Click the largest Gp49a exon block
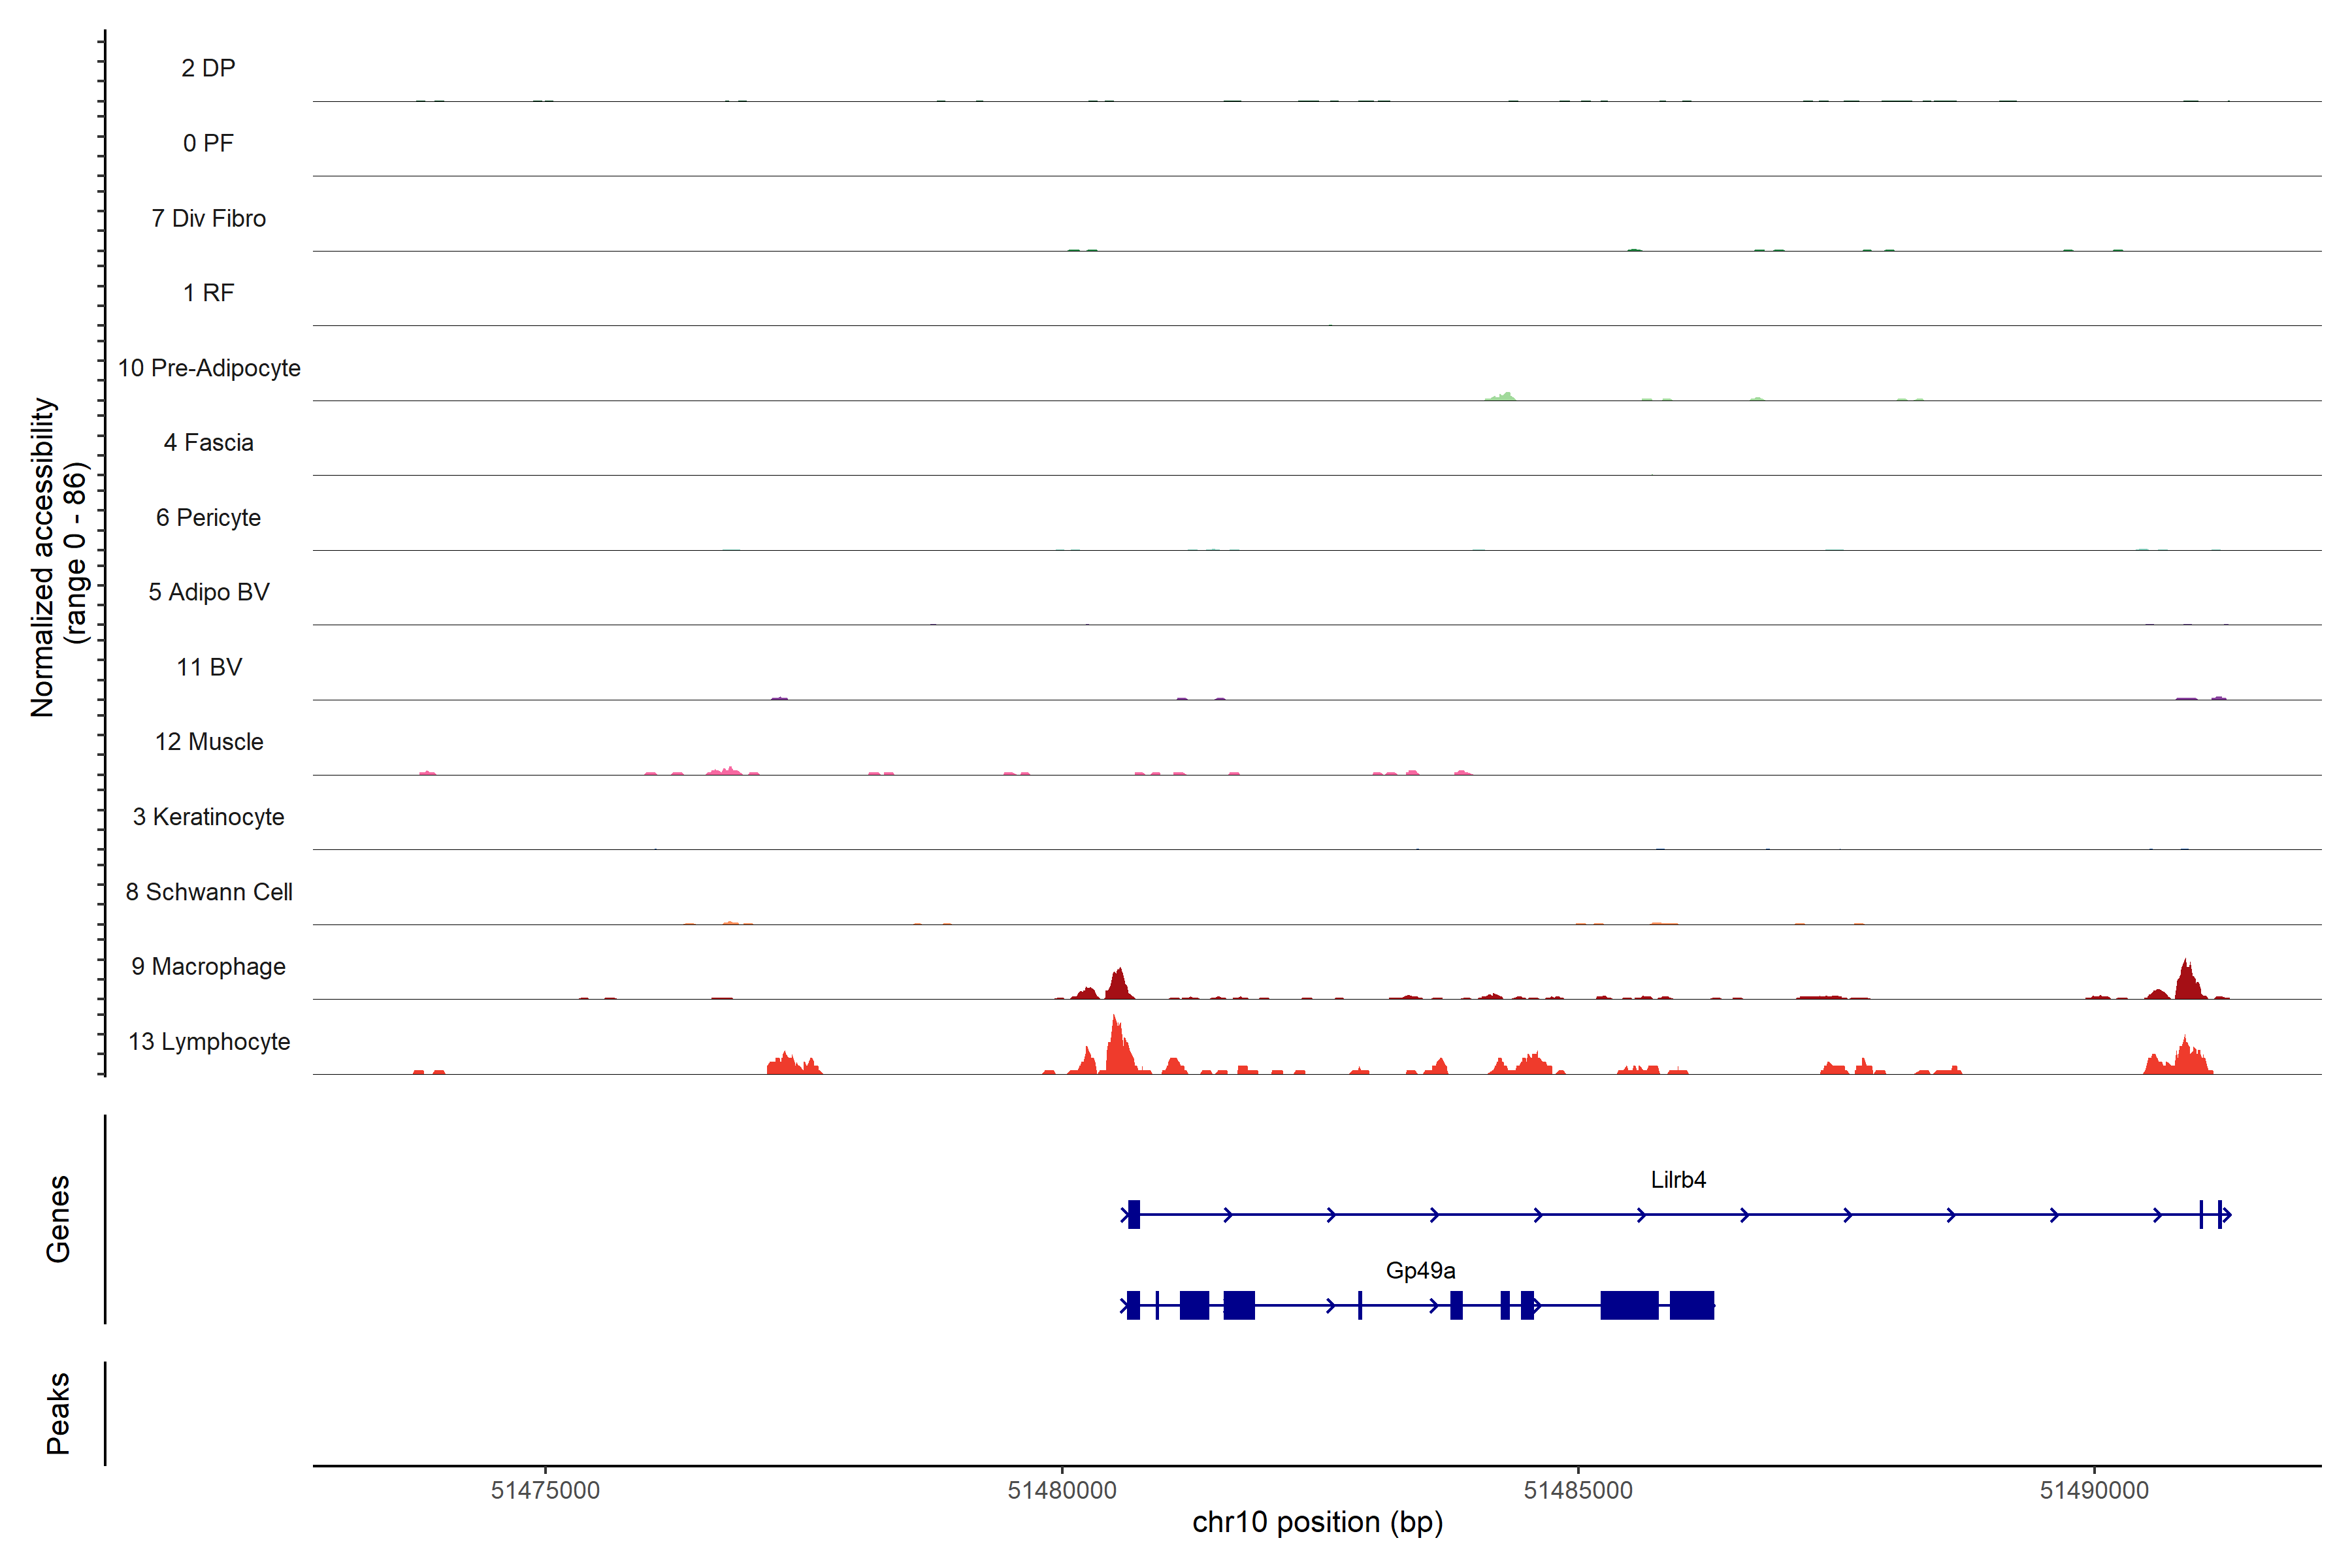The image size is (2352, 1568). point(1629,1305)
